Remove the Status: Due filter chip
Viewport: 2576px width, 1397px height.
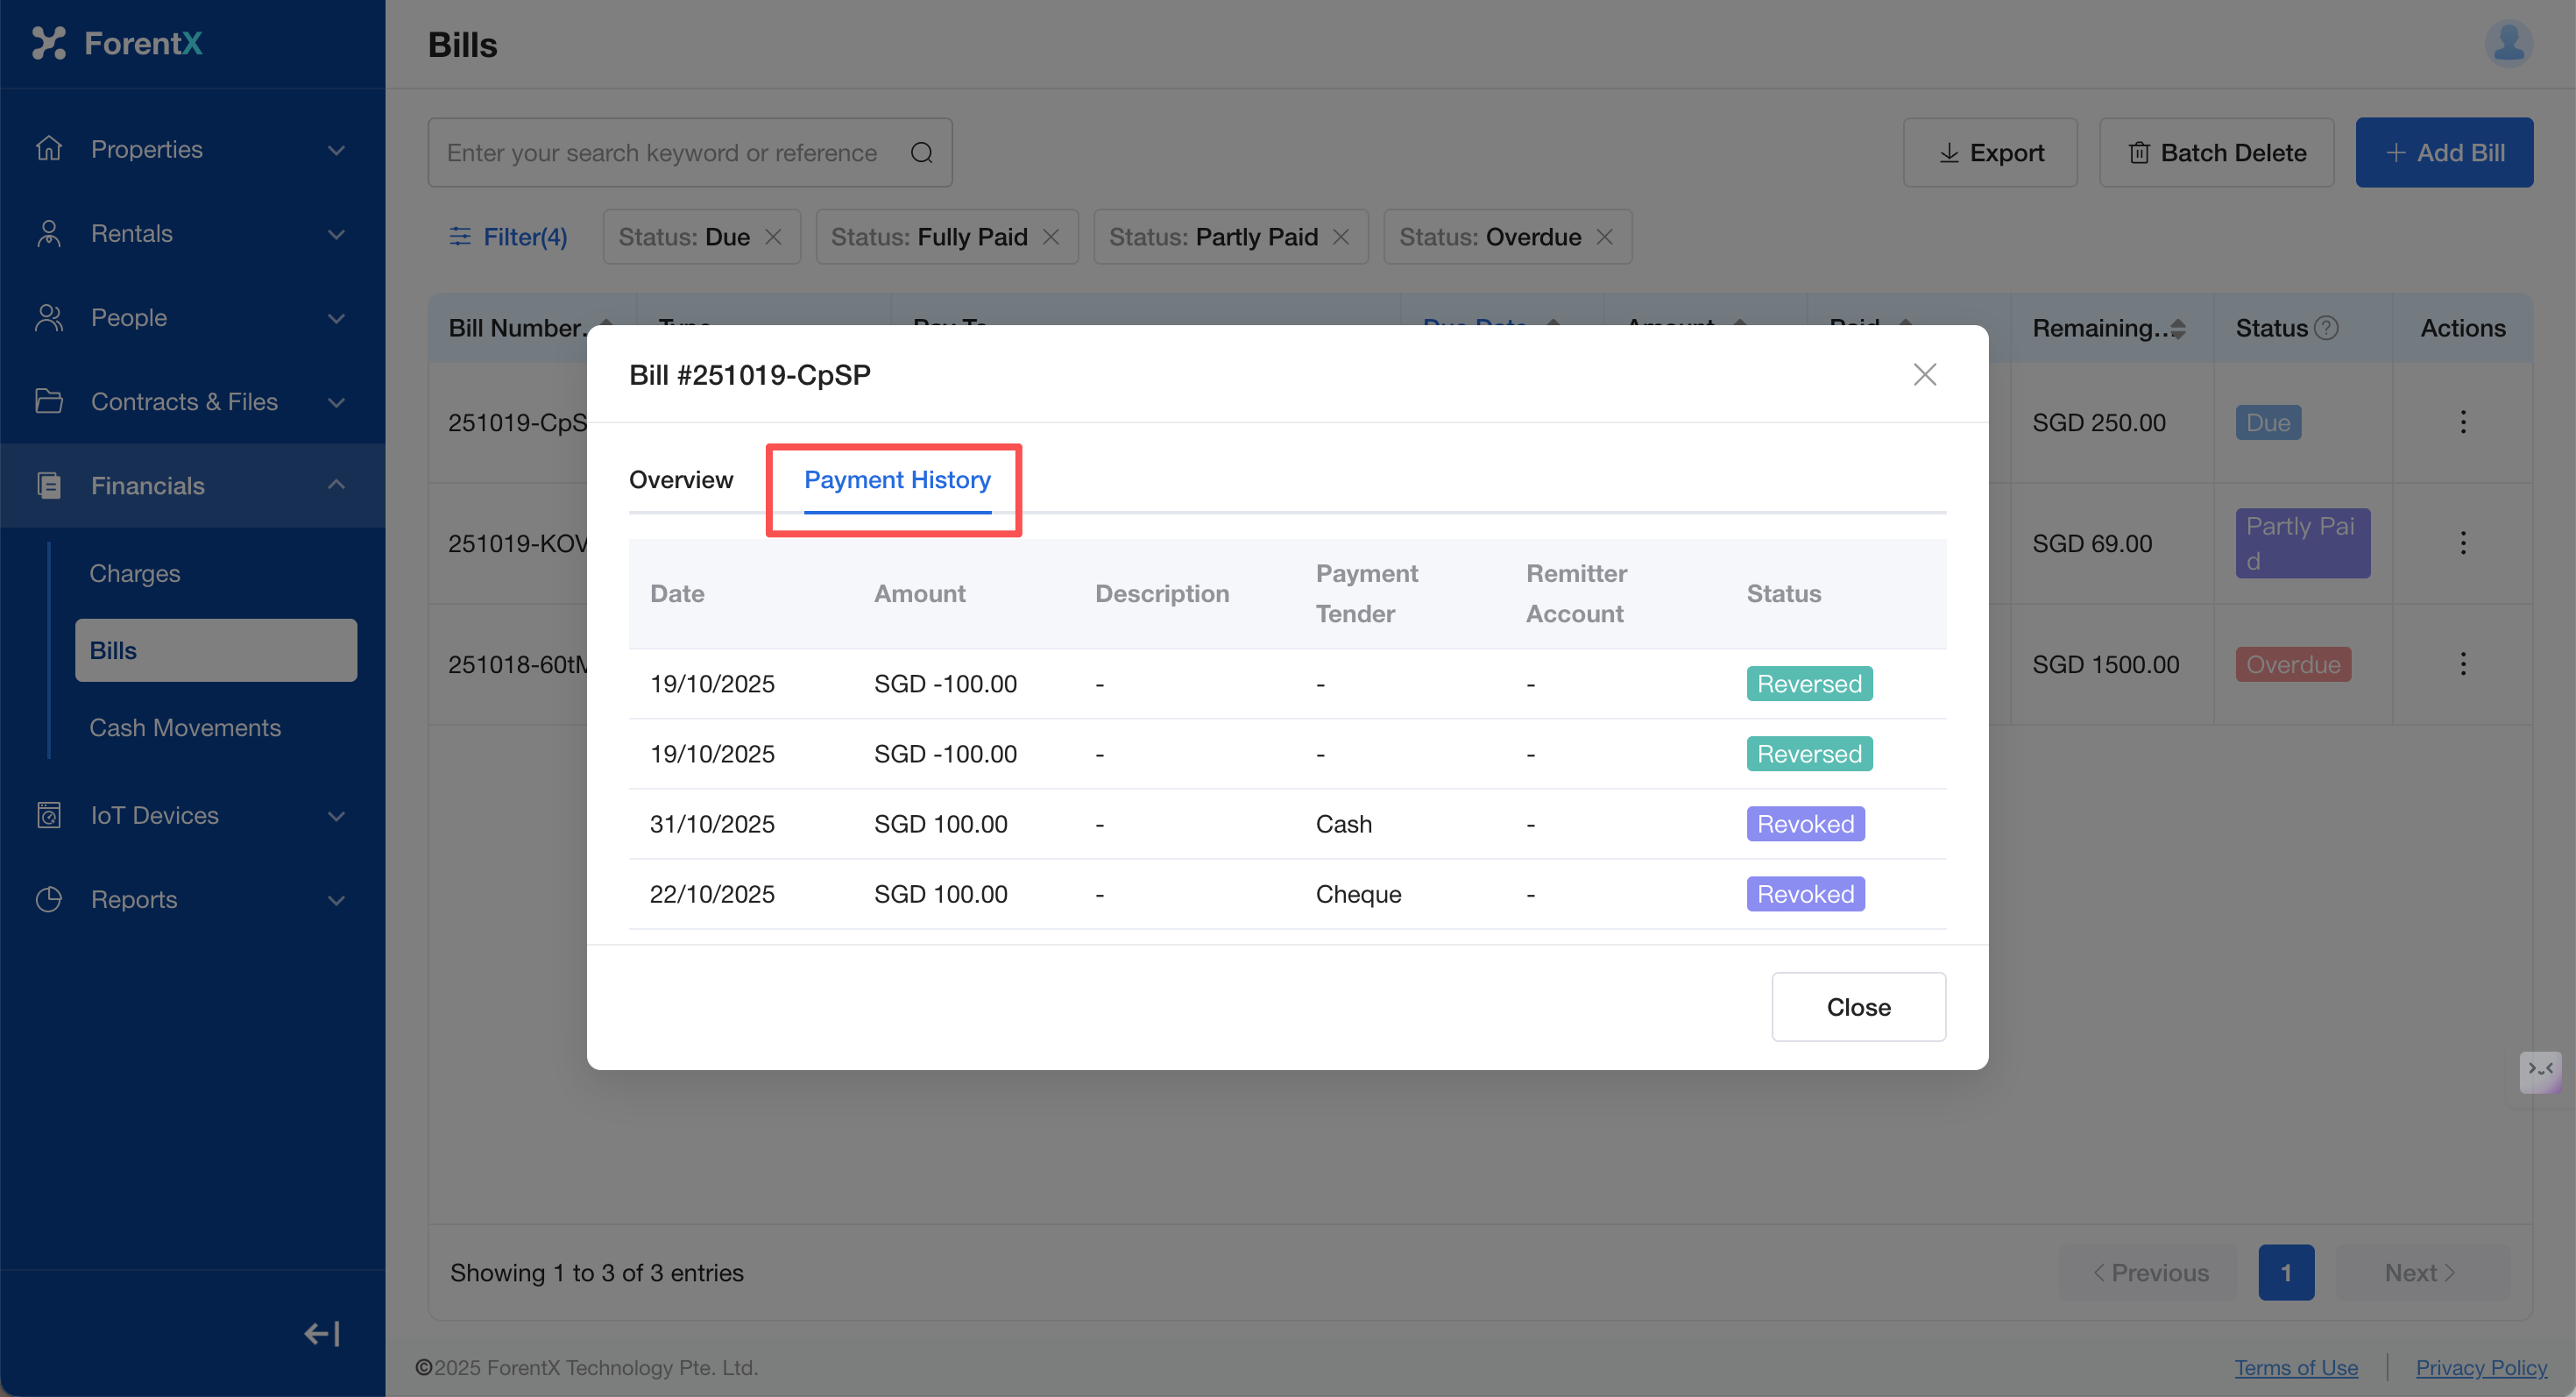[773, 237]
